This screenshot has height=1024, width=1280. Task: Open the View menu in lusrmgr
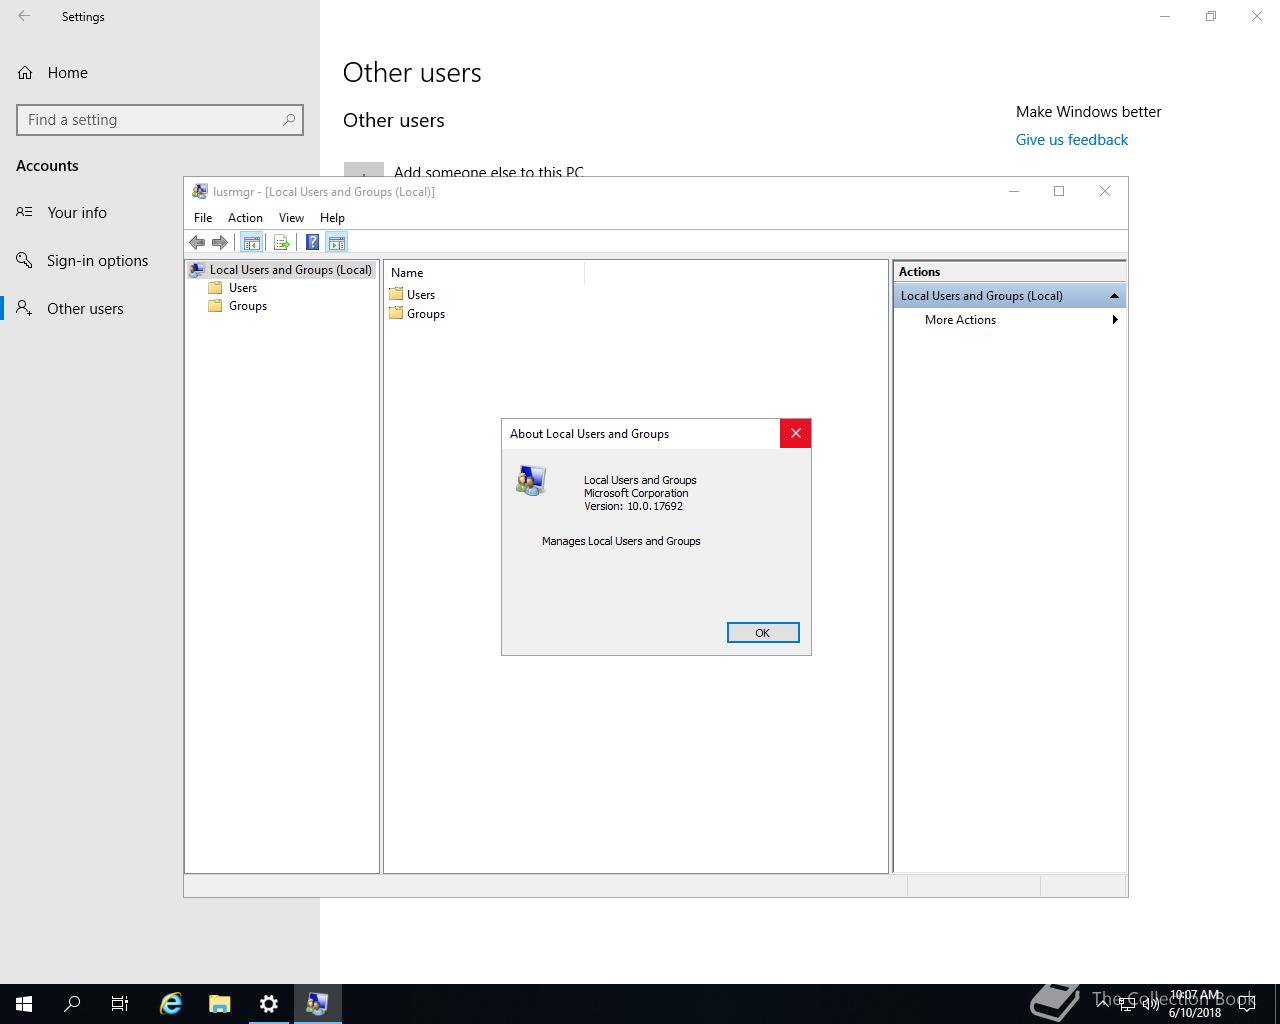pyautogui.click(x=291, y=217)
